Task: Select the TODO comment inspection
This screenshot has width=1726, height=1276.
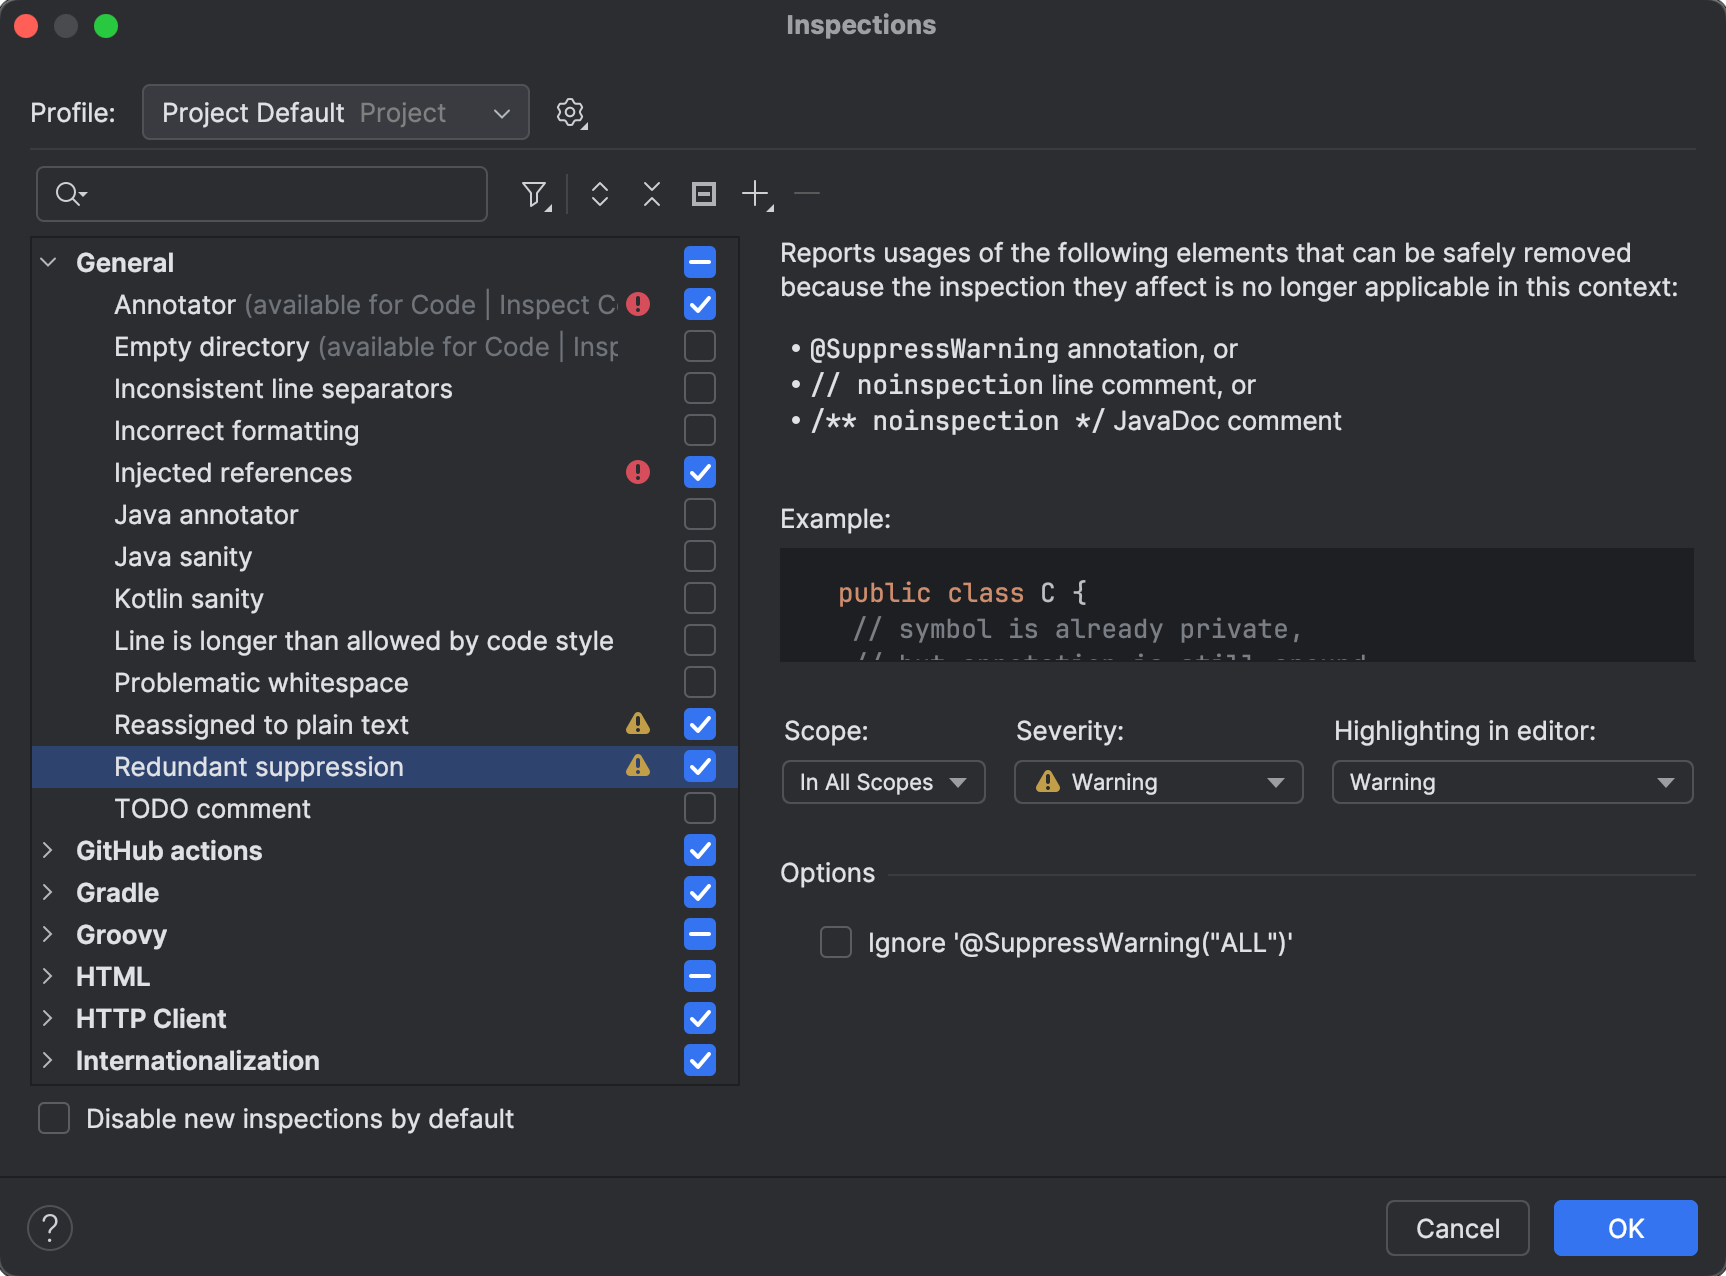Action: [x=212, y=808]
